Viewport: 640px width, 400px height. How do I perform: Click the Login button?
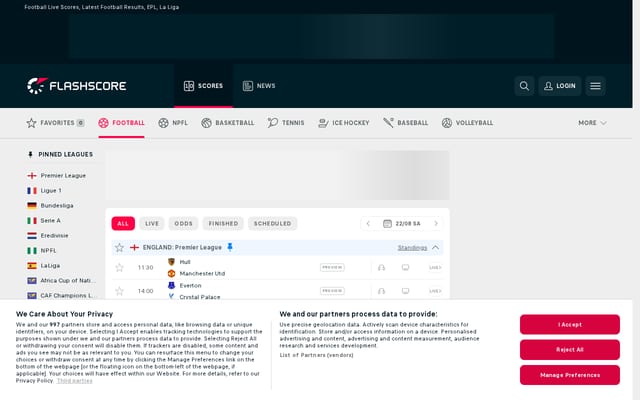(x=560, y=86)
